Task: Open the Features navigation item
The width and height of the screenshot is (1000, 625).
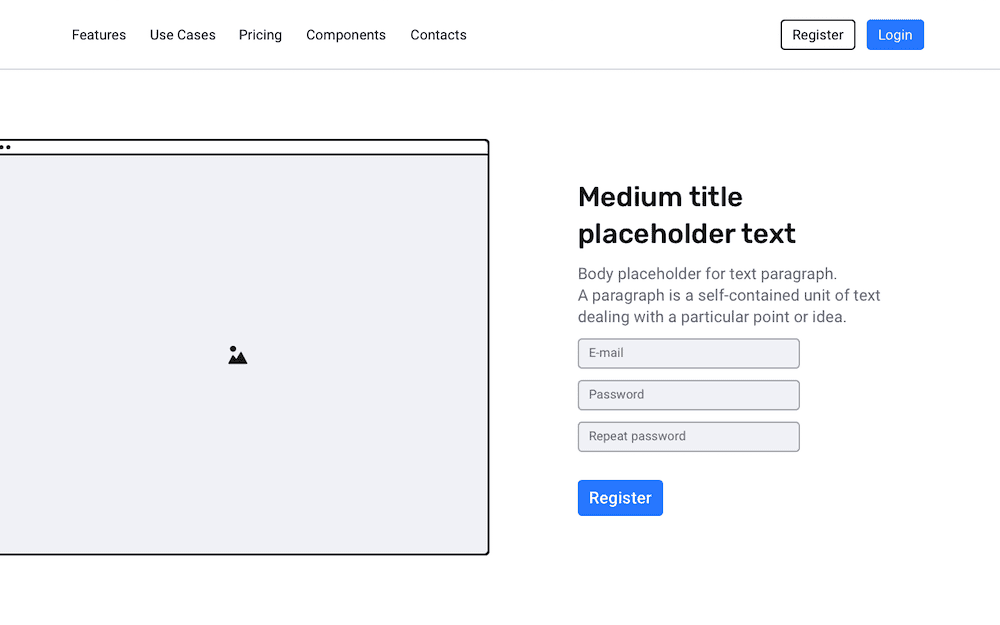Action: [99, 35]
